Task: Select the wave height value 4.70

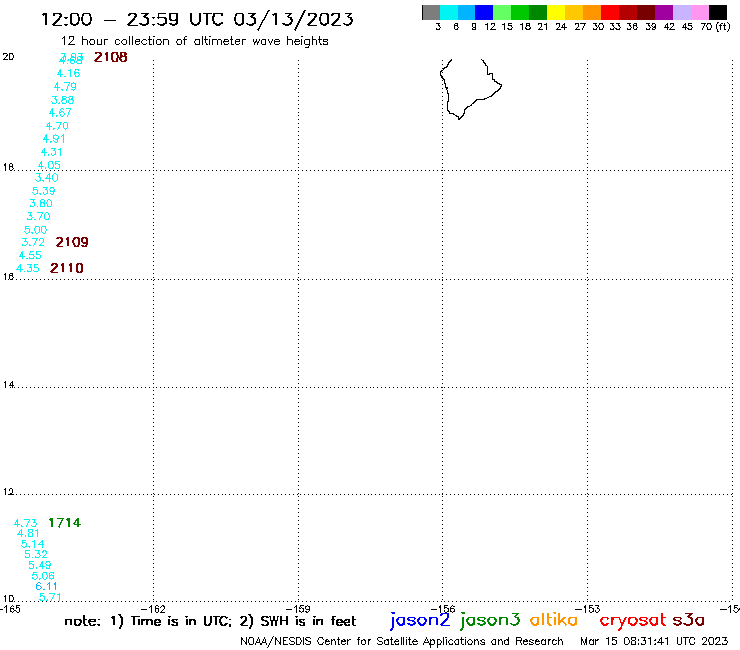Action: [57, 126]
